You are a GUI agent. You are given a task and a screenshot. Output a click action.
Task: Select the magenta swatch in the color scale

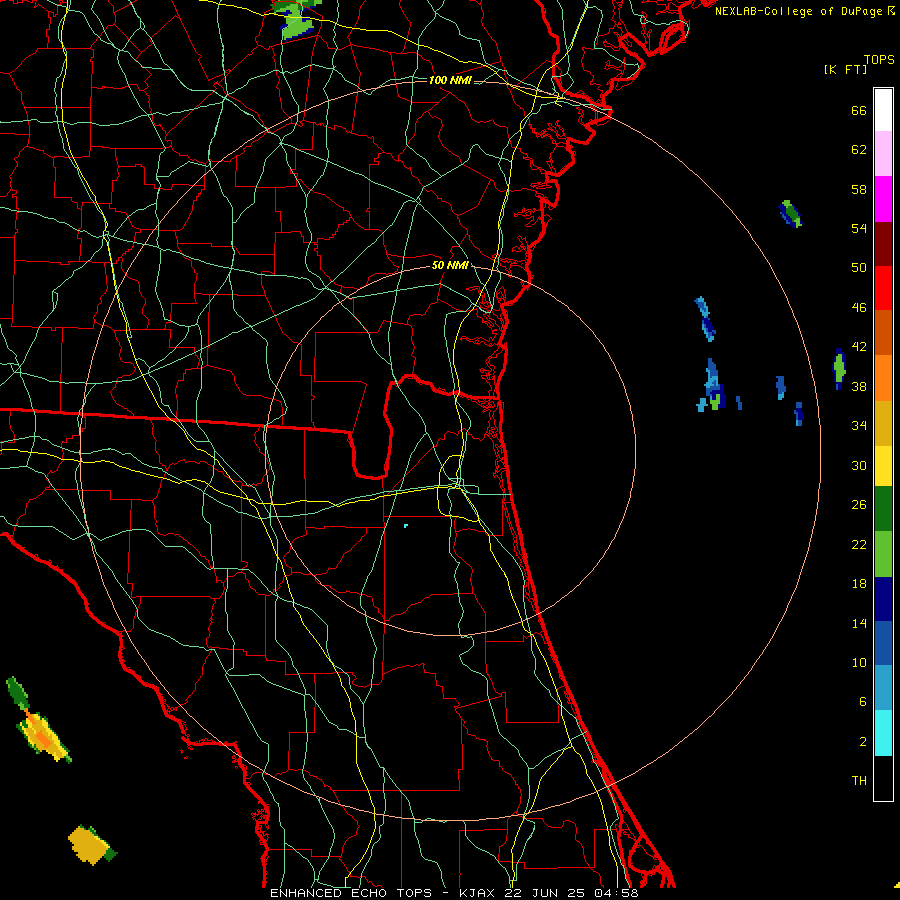pyautogui.click(x=883, y=199)
